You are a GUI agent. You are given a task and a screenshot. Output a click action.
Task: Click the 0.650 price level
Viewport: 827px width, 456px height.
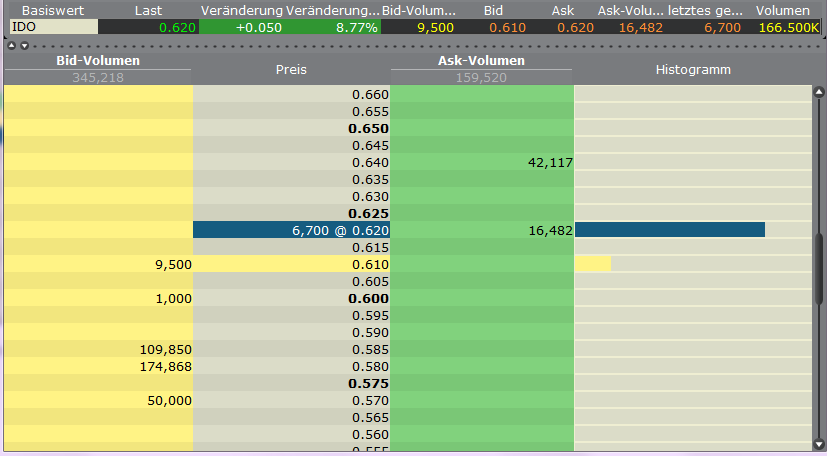(x=369, y=128)
